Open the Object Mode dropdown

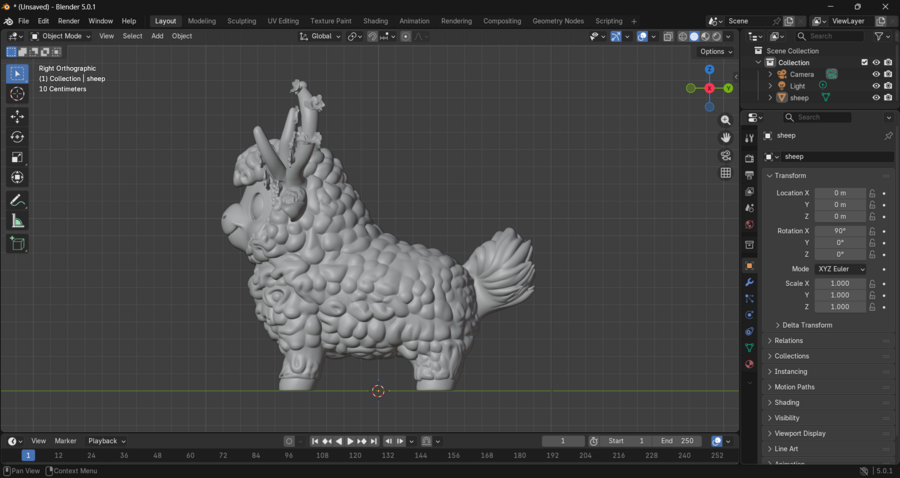(60, 36)
